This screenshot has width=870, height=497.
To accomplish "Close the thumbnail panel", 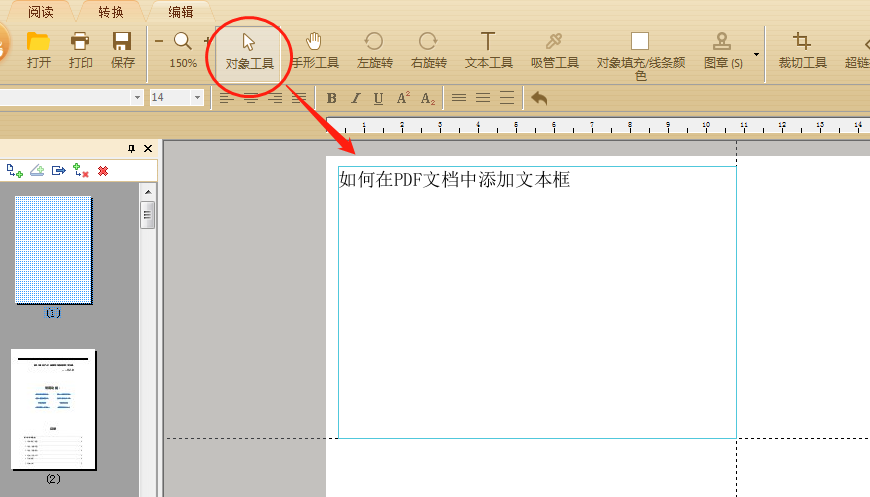I will 148,148.
